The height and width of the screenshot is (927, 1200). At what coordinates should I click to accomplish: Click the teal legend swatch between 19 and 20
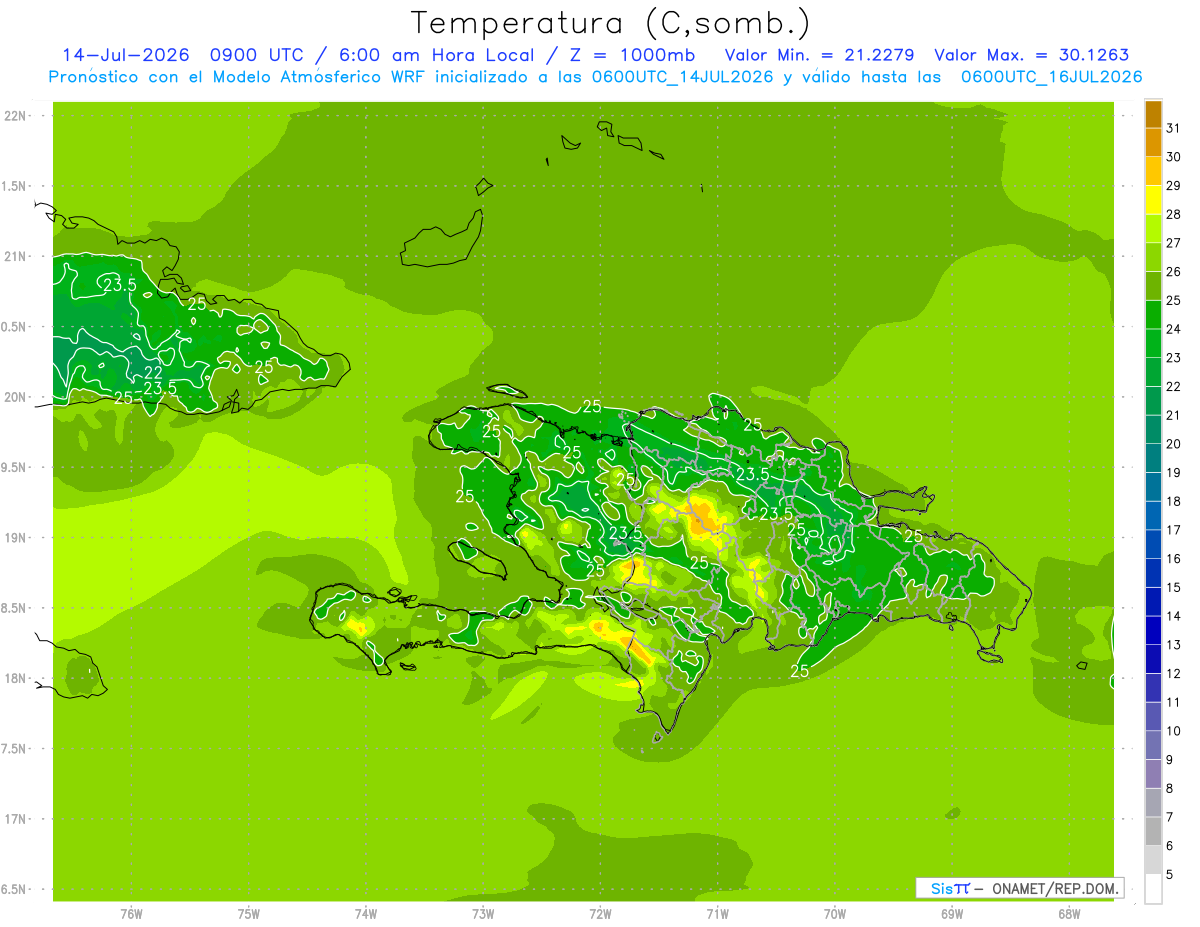point(1153,458)
